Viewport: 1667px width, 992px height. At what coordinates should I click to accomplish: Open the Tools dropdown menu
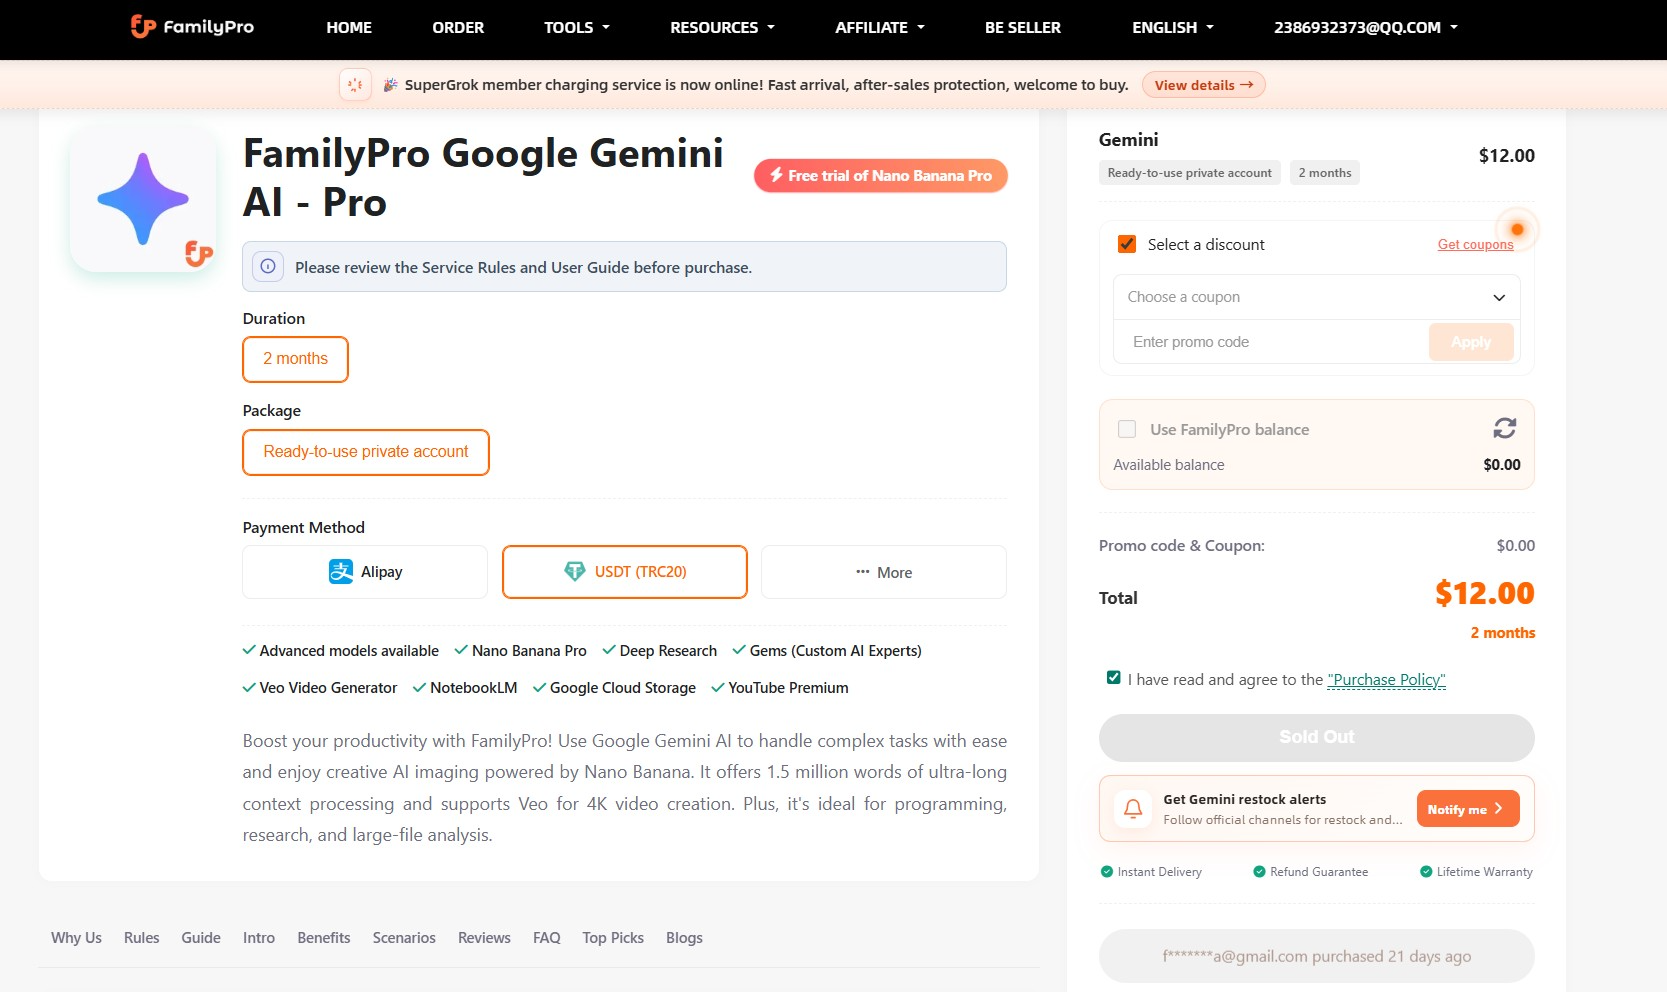[577, 28]
